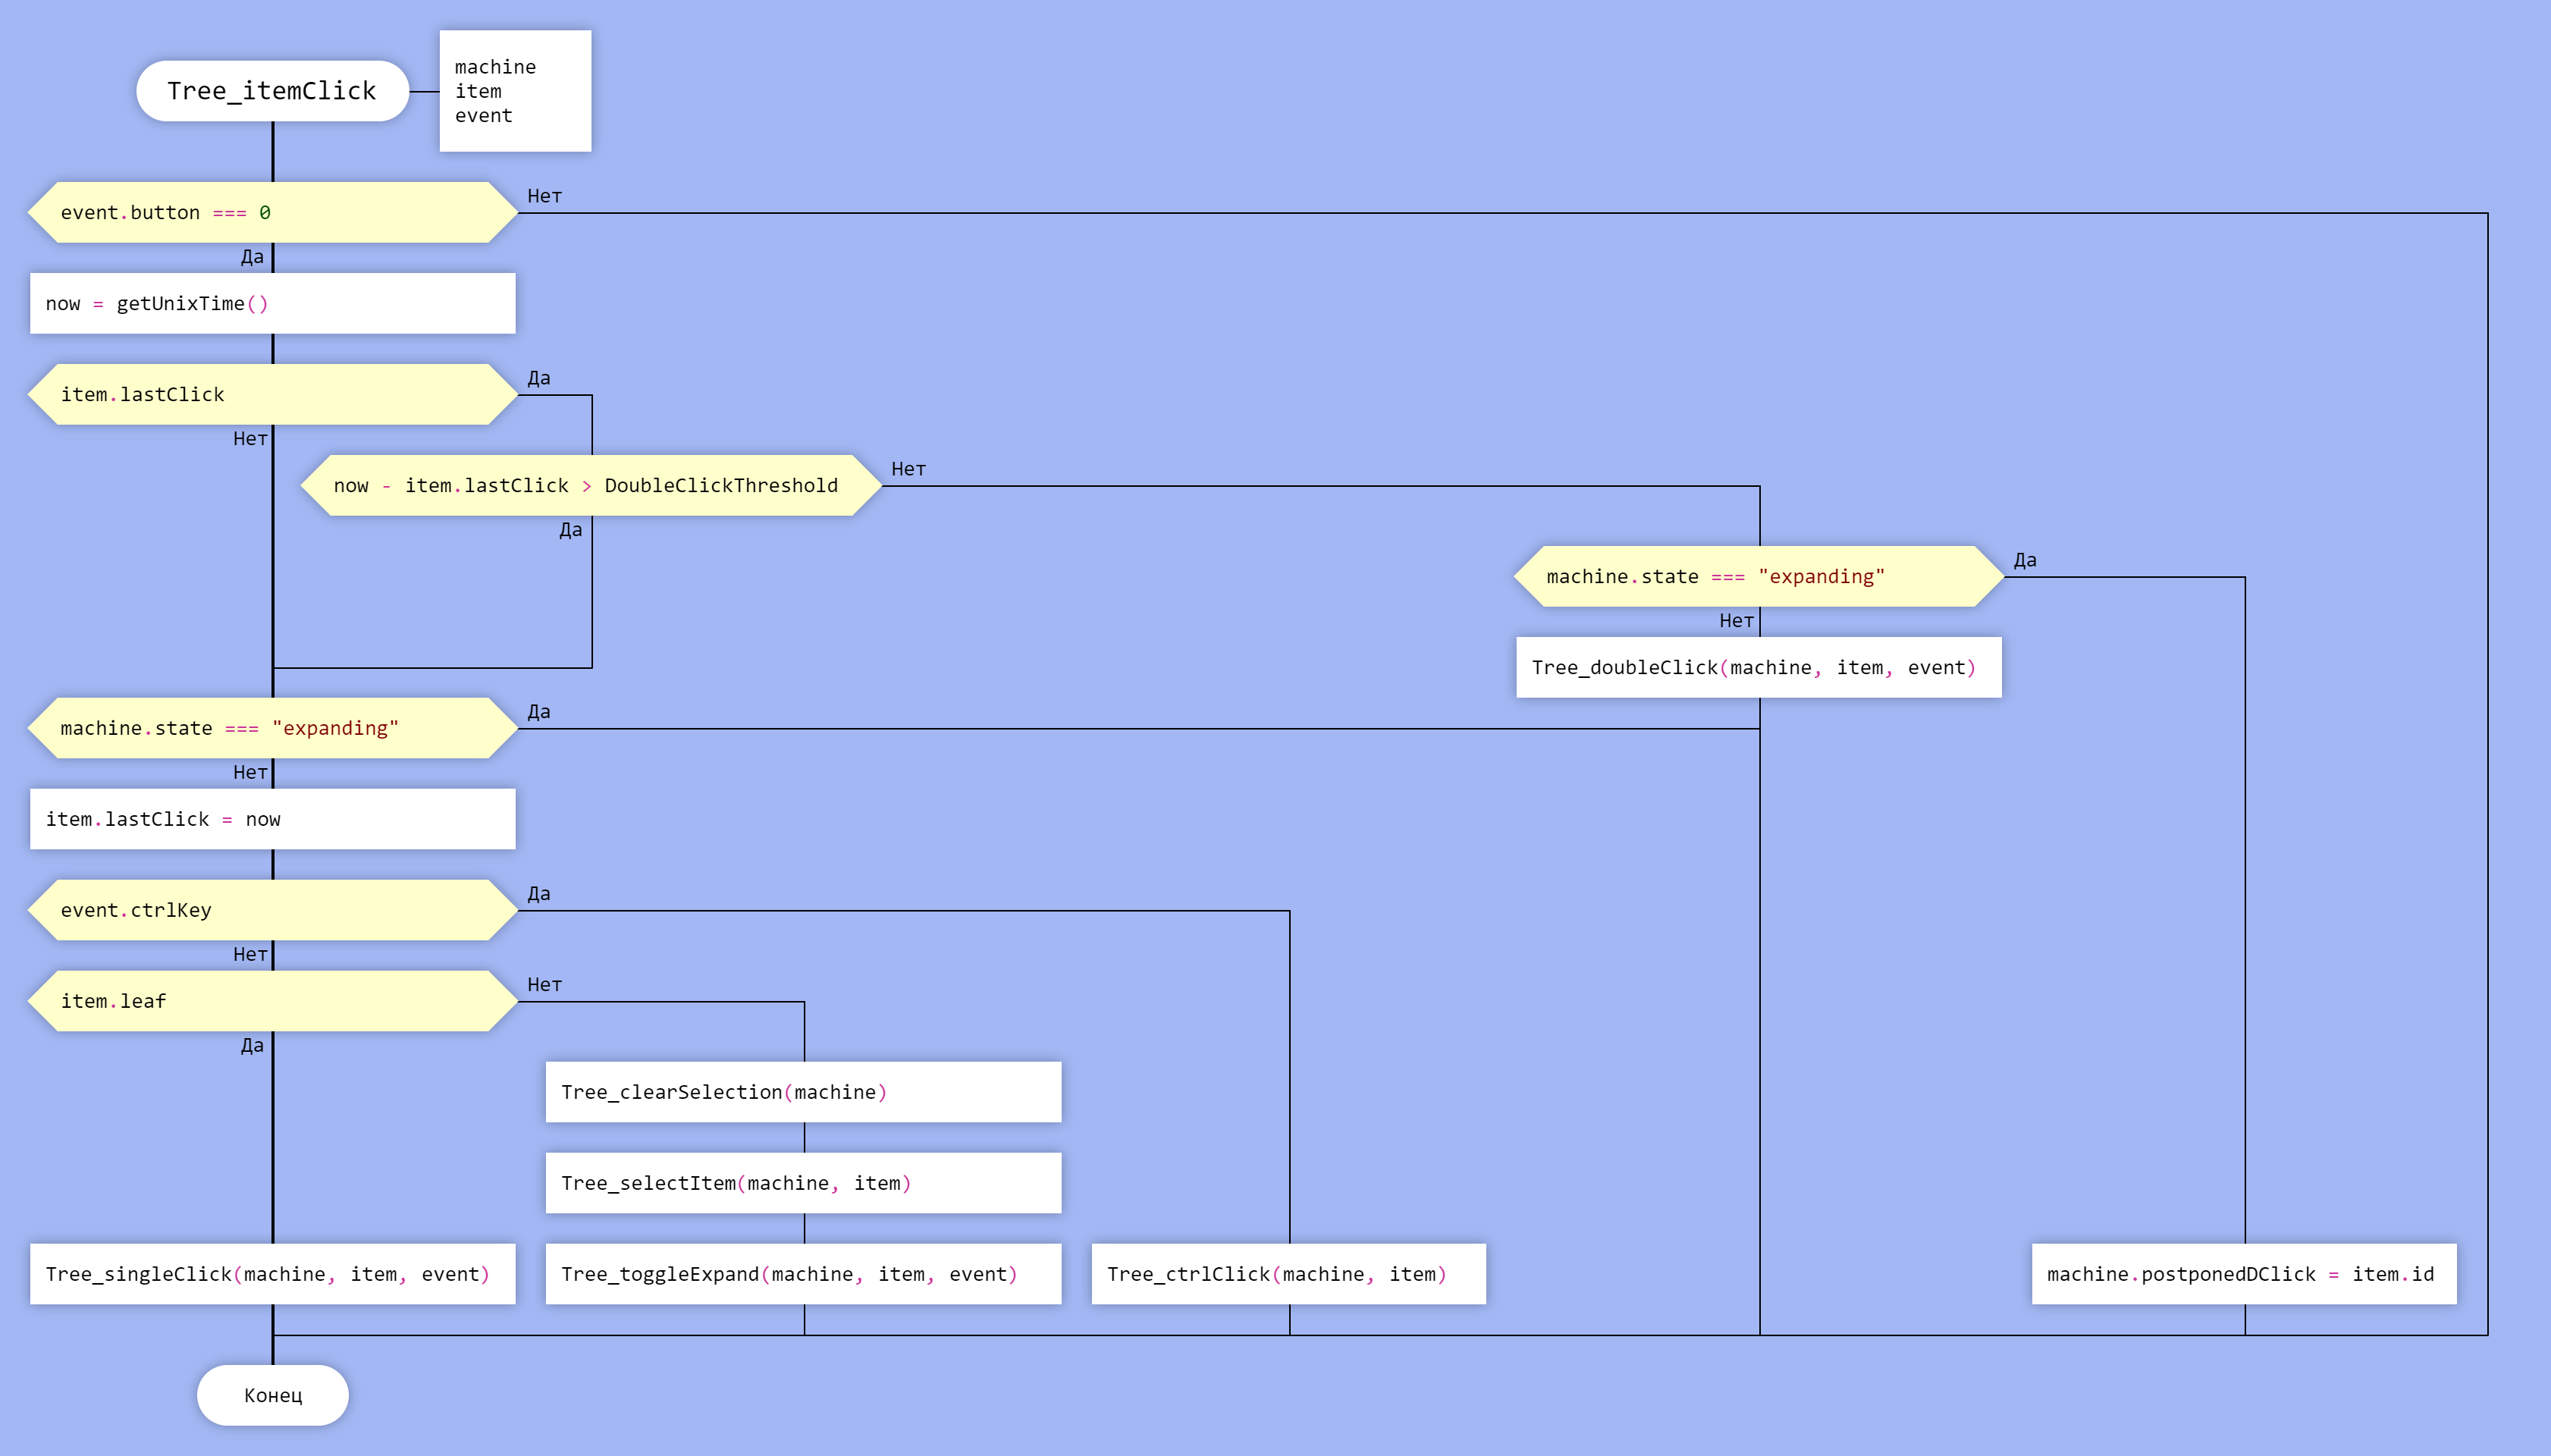The width and height of the screenshot is (2551, 1456).
Task: Select the now = getUnixTime() action
Action: tap(272, 303)
